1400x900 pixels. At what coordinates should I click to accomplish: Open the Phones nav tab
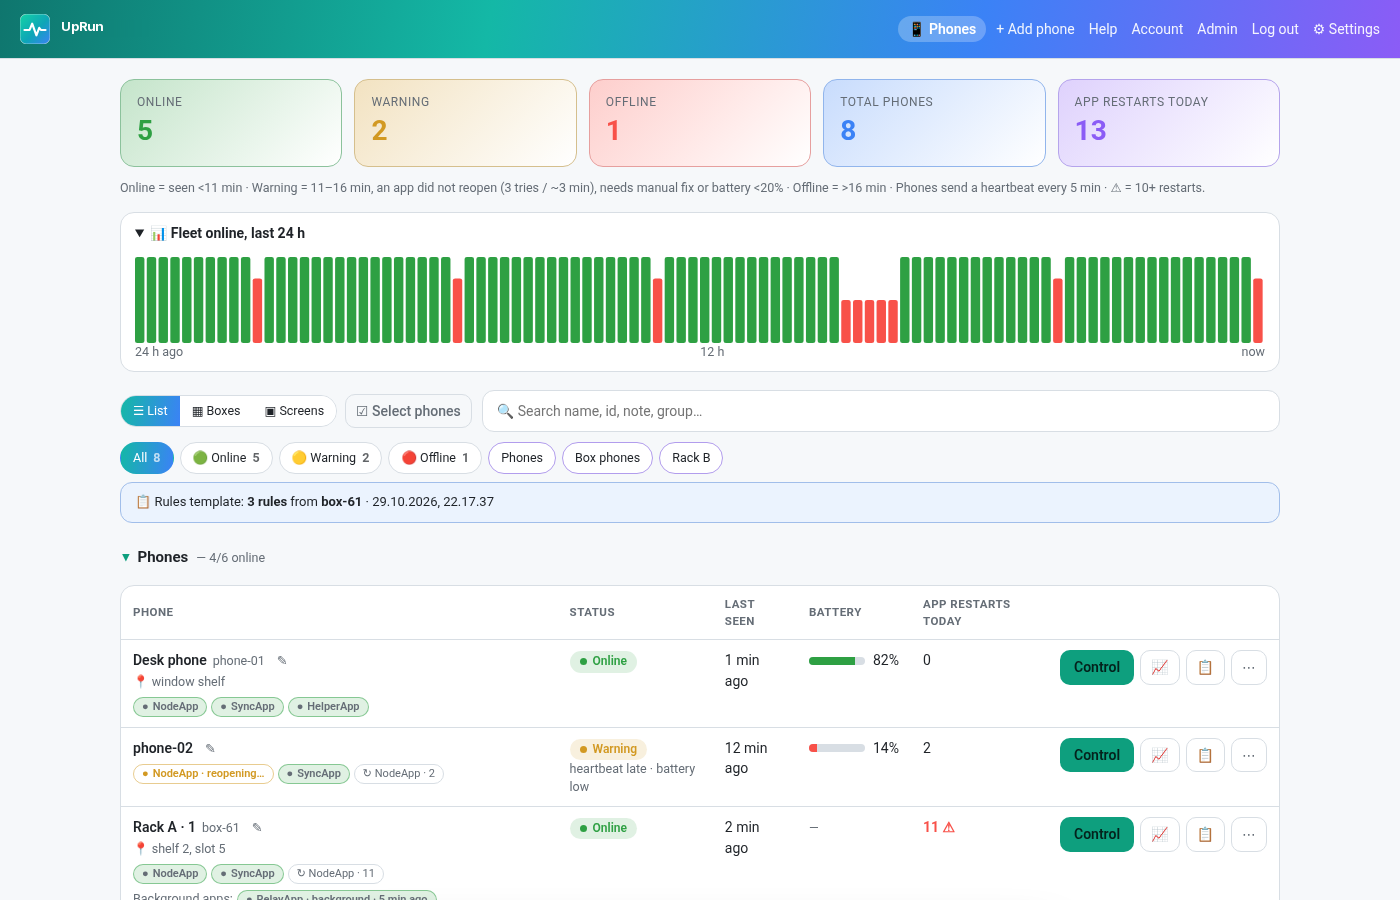click(942, 29)
